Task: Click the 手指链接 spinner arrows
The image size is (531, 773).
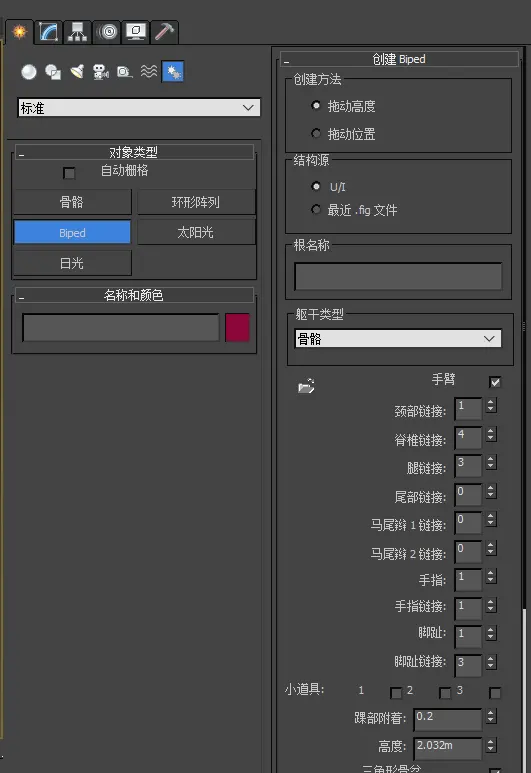Action: click(x=491, y=605)
